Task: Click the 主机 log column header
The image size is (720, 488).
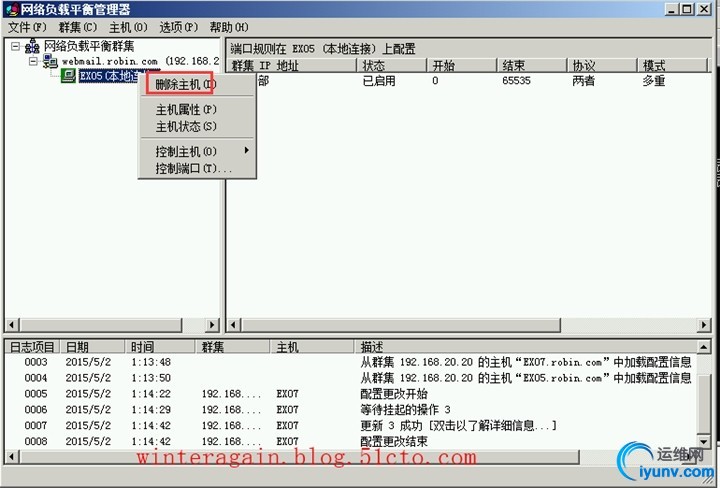Action: pyautogui.click(x=312, y=347)
